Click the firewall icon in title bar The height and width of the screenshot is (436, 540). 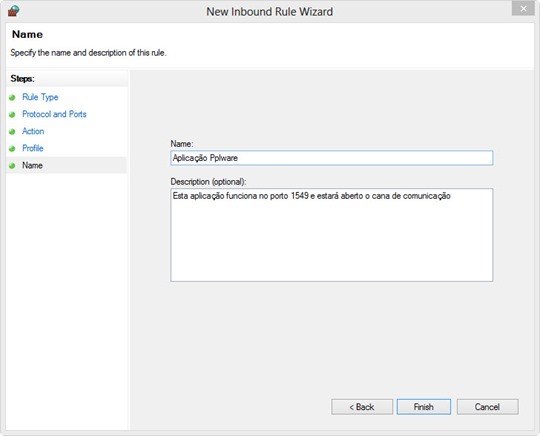coord(13,11)
